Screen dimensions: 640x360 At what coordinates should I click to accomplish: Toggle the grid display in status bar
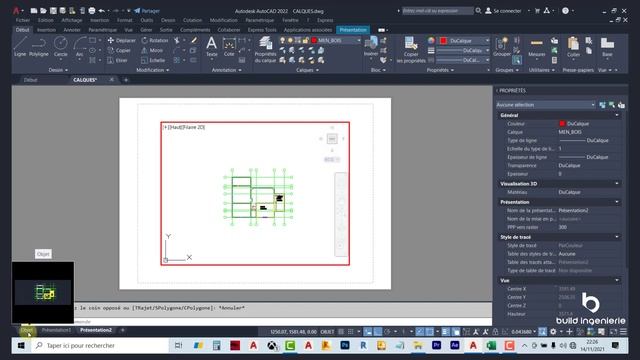tap(342, 331)
